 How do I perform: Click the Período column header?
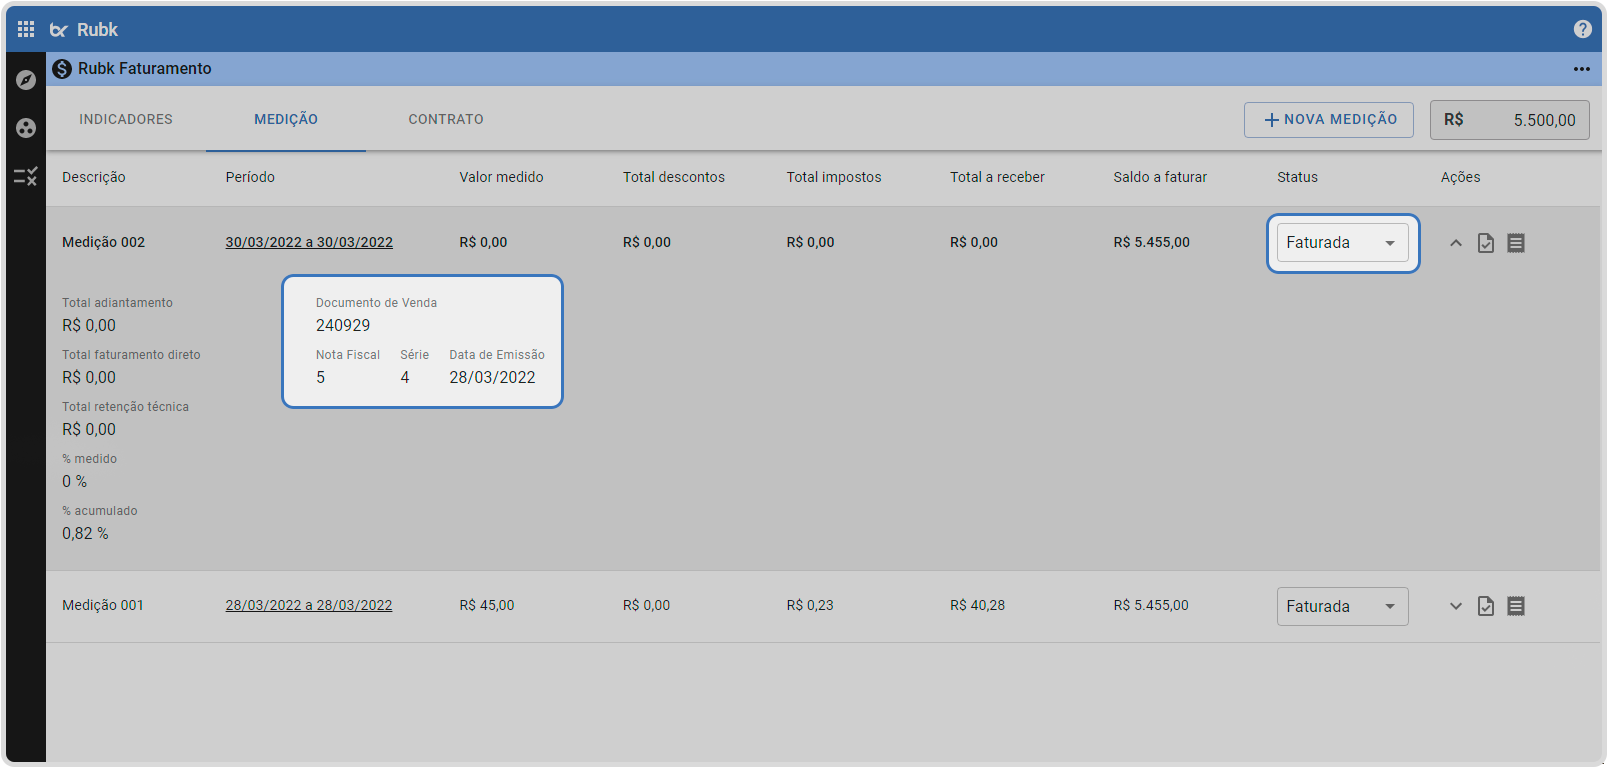[250, 177]
